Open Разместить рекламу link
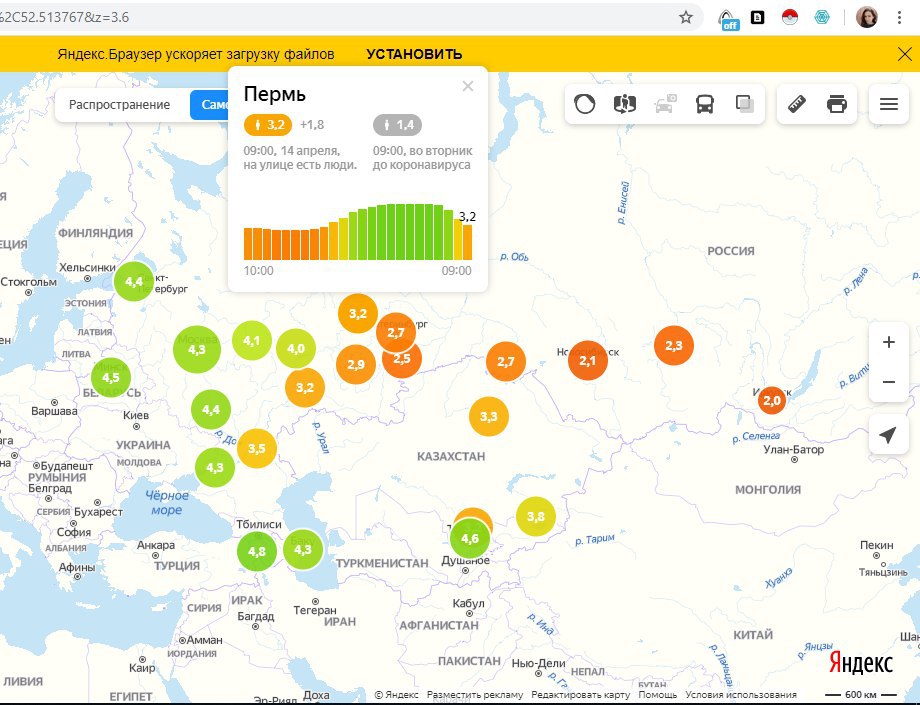 point(475,695)
